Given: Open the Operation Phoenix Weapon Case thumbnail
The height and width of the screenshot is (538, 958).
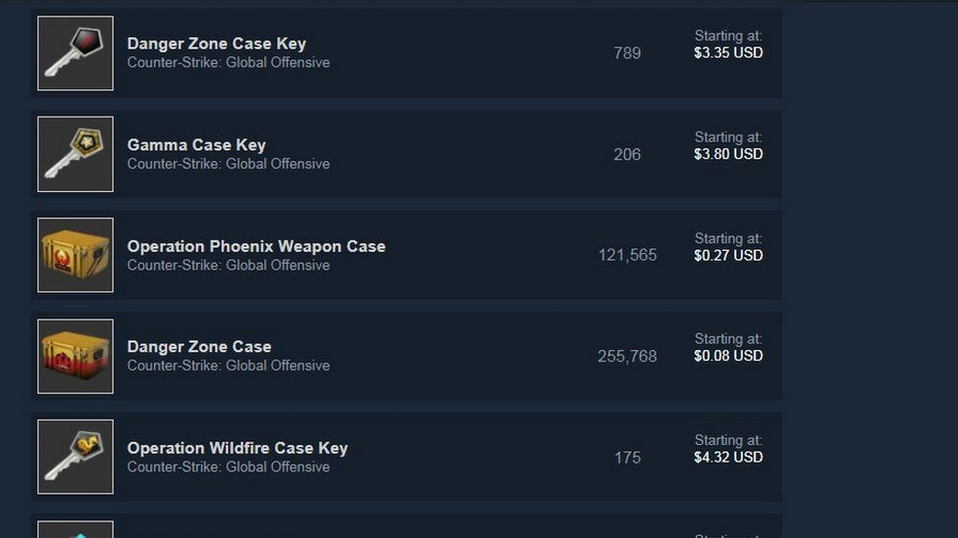Looking at the screenshot, I should 75,255.
